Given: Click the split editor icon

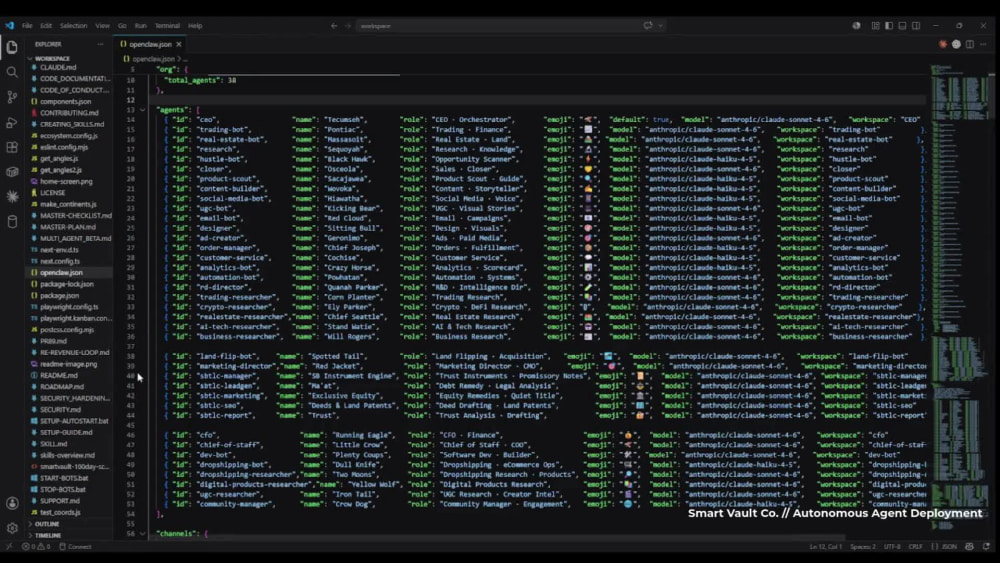Looking at the screenshot, I should [969, 44].
